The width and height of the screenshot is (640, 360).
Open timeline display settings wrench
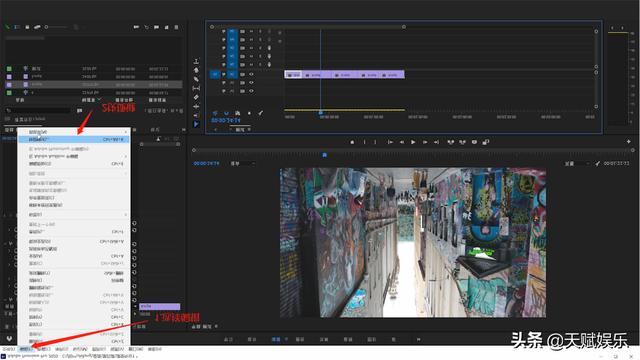coord(260,113)
